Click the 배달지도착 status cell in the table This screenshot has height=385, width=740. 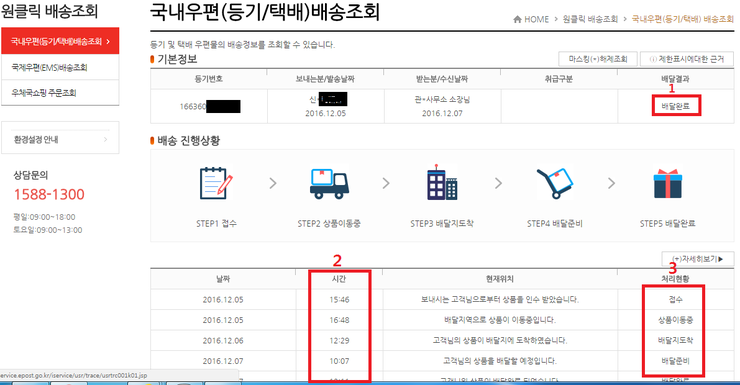[x=675, y=340]
